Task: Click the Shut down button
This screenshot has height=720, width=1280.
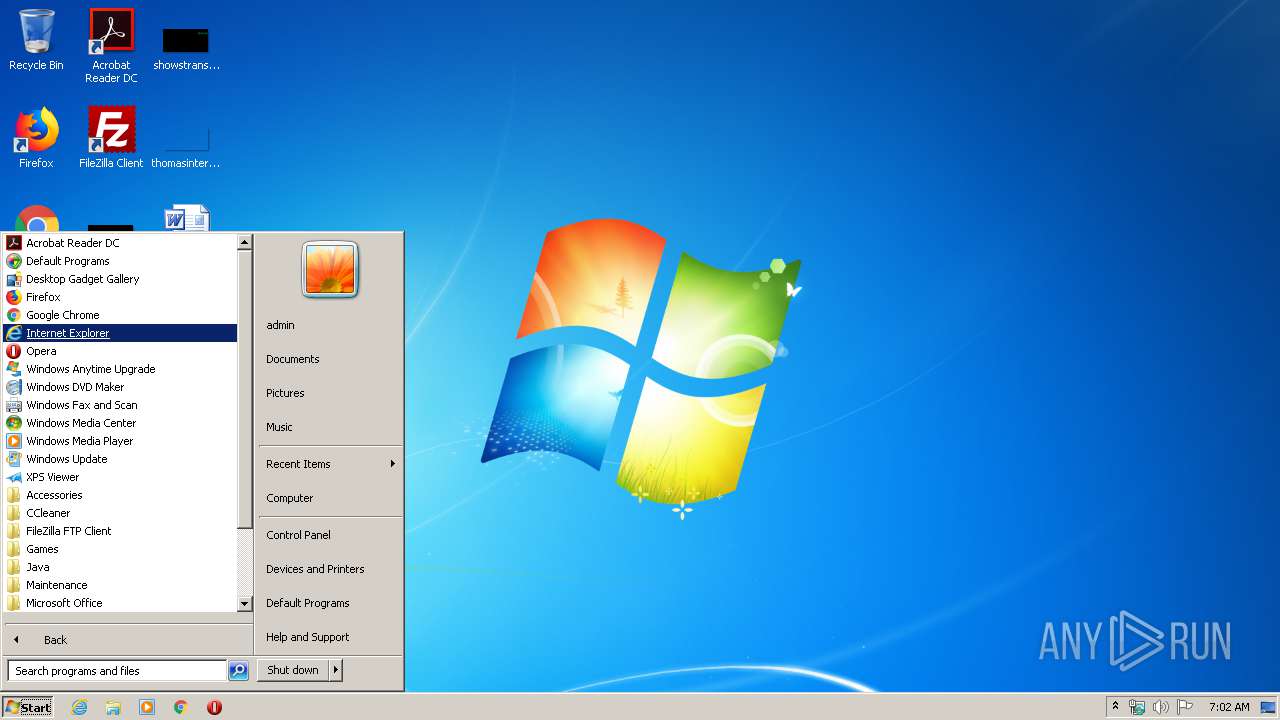Action: pos(293,670)
